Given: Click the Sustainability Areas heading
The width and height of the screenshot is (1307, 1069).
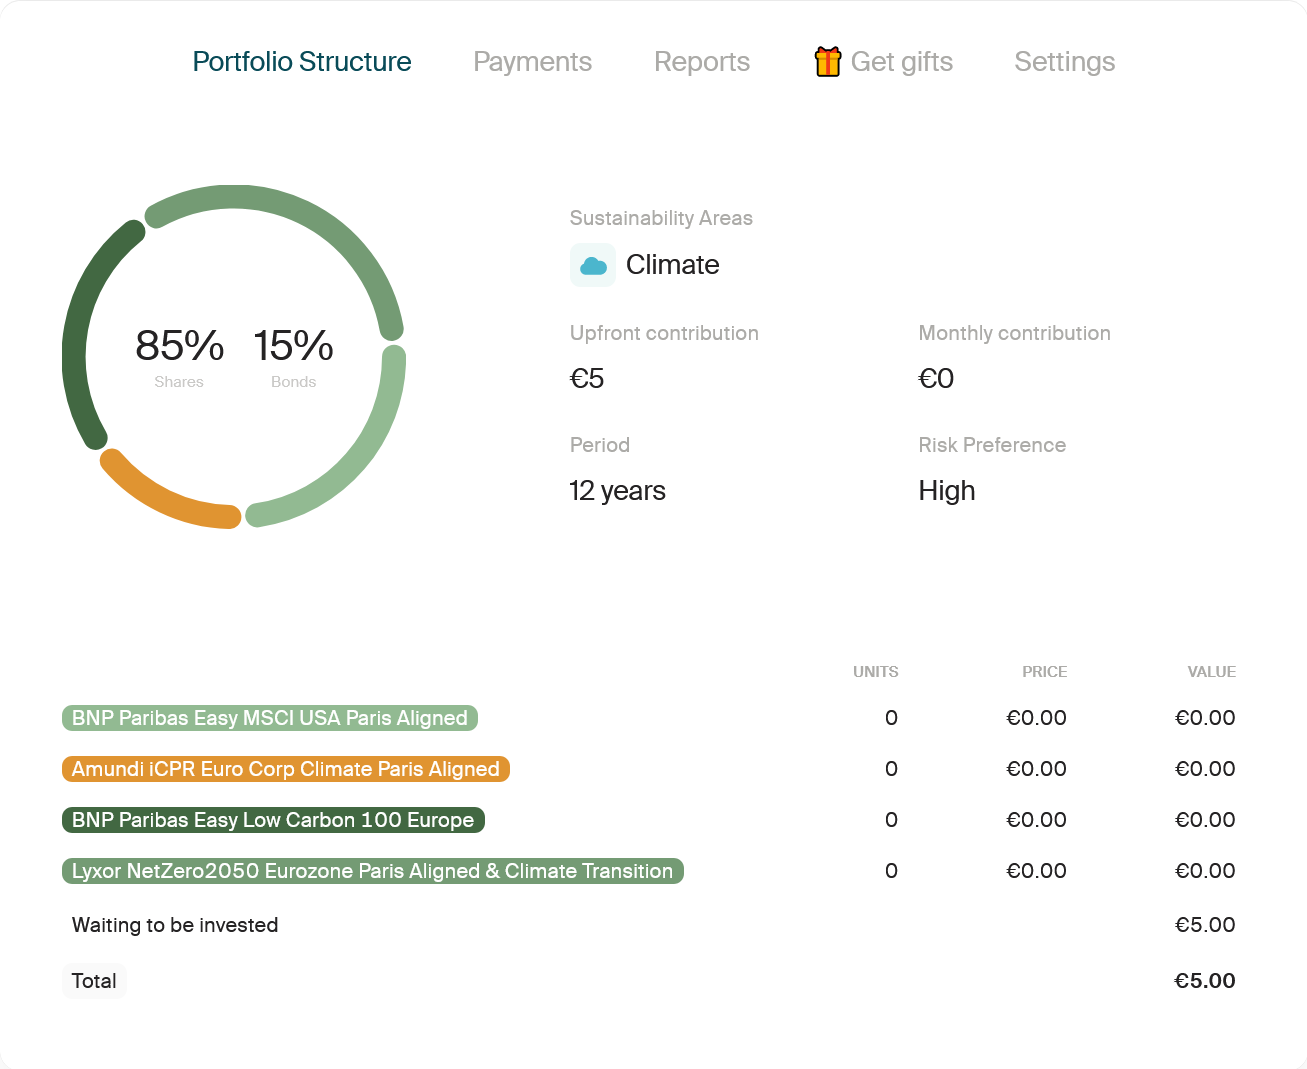Looking at the screenshot, I should click(x=661, y=218).
